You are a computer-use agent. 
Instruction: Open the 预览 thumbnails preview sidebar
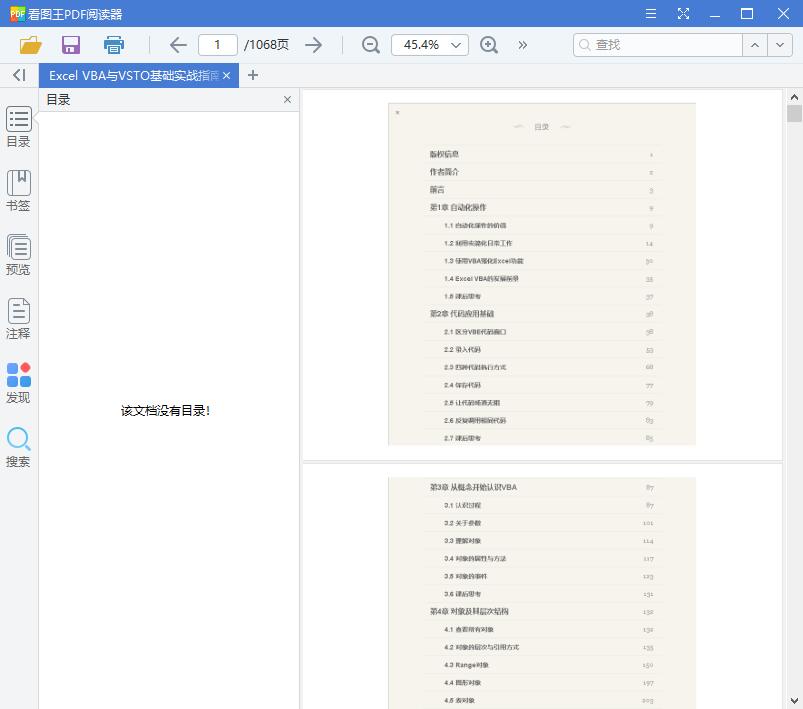point(18,255)
